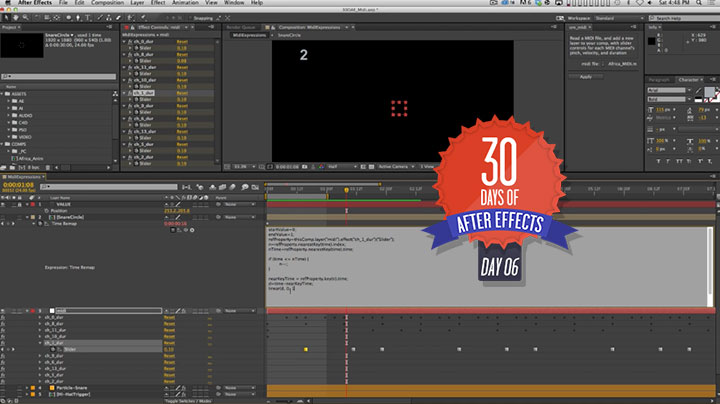Toggle visibility of midi layer 3
This screenshot has width=720, height=404.
pyautogui.click(x=3, y=311)
